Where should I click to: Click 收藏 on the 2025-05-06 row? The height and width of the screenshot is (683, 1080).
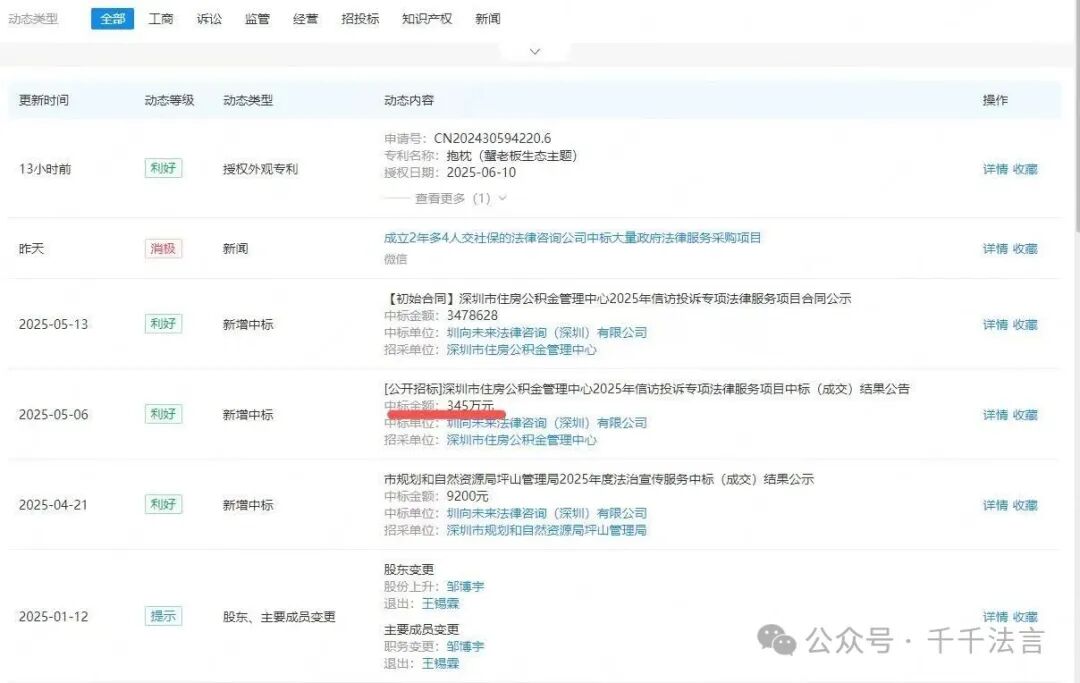point(1025,414)
